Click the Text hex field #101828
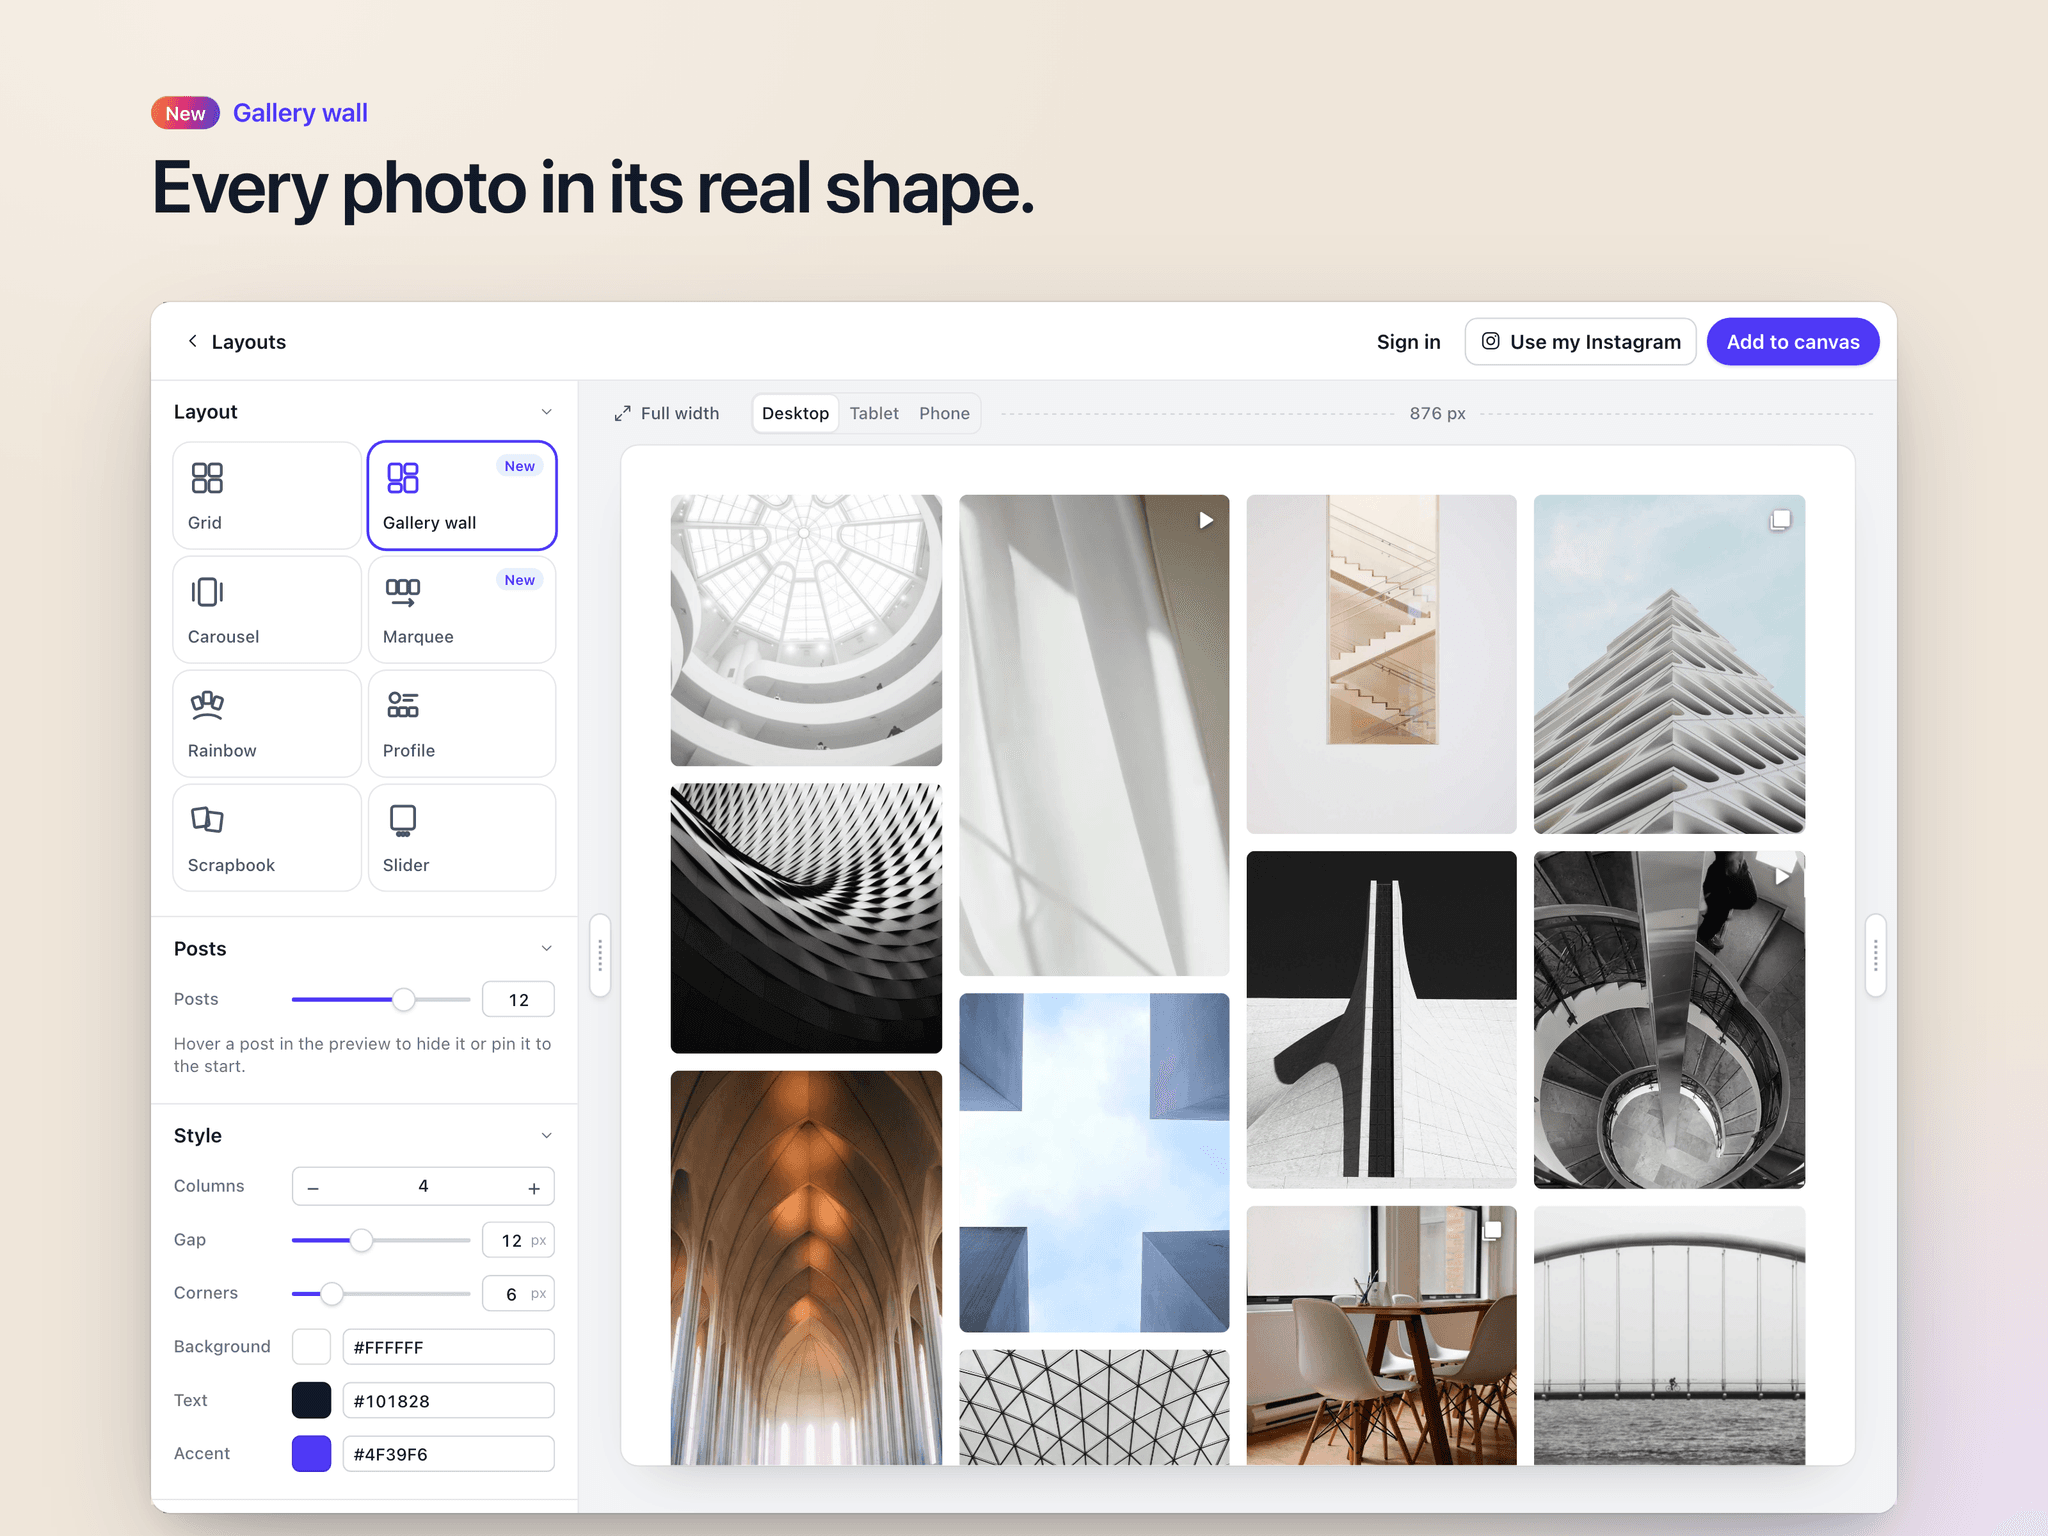This screenshot has height=1536, width=2048. (x=448, y=1400)
